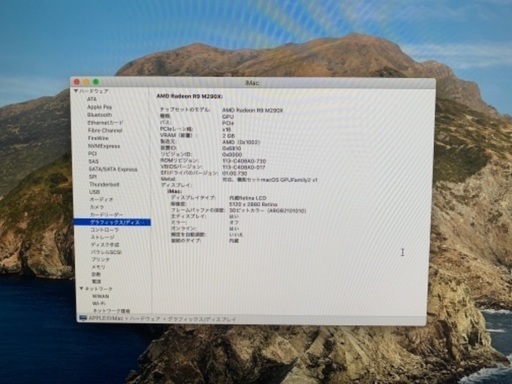
Task: Click the green zoom window button
Action: [96, 82]
